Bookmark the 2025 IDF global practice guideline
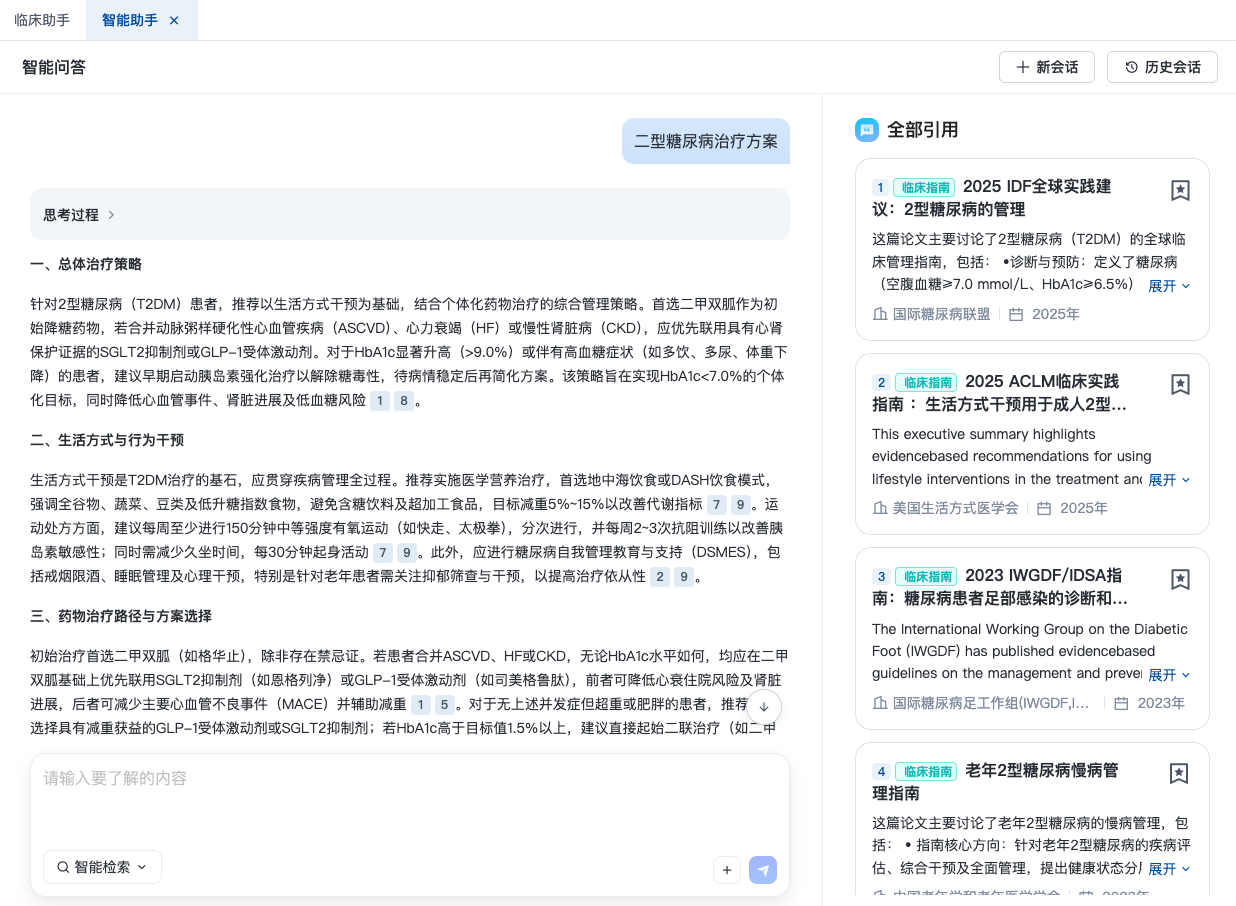The image size is (1236, 906). 1180,191
